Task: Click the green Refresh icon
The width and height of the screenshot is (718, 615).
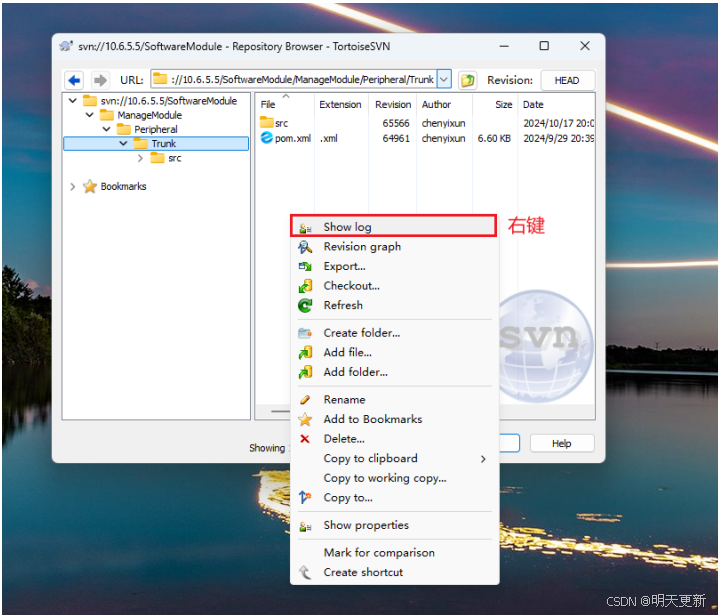Action: pyautogui.click(x=305, y=305)
